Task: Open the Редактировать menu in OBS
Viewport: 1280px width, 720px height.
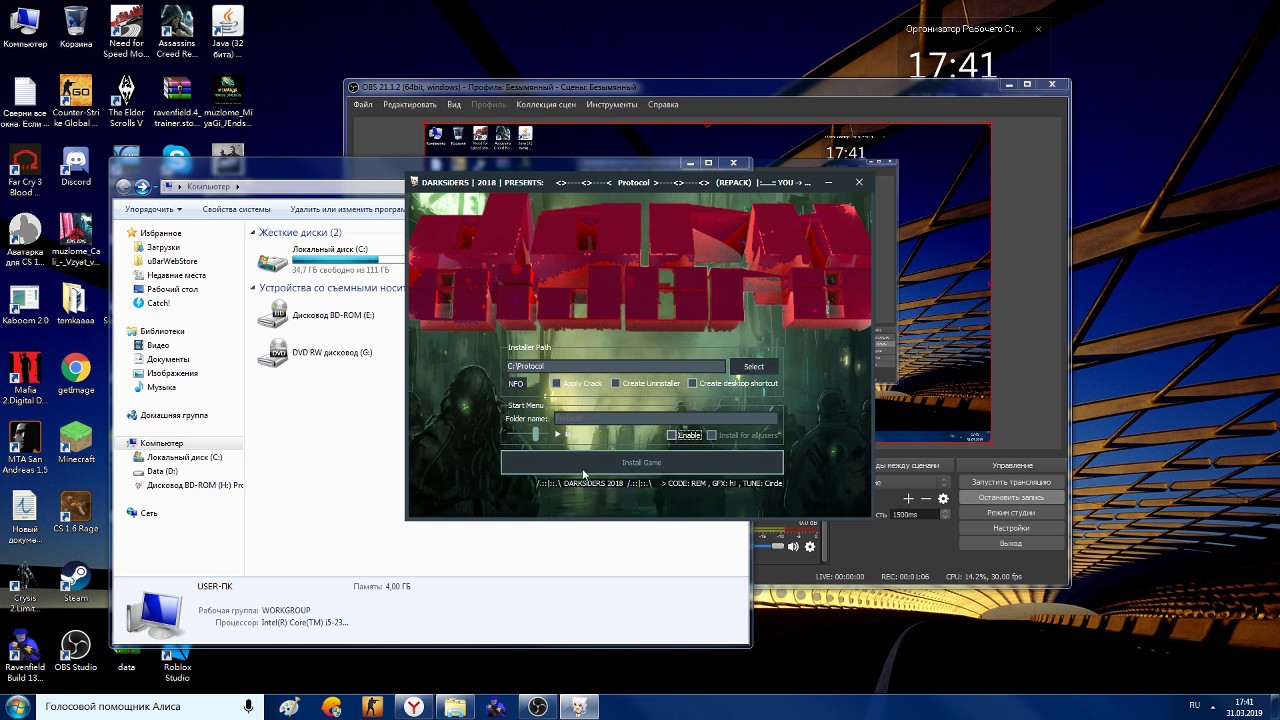Action: (x=410, y=104)
